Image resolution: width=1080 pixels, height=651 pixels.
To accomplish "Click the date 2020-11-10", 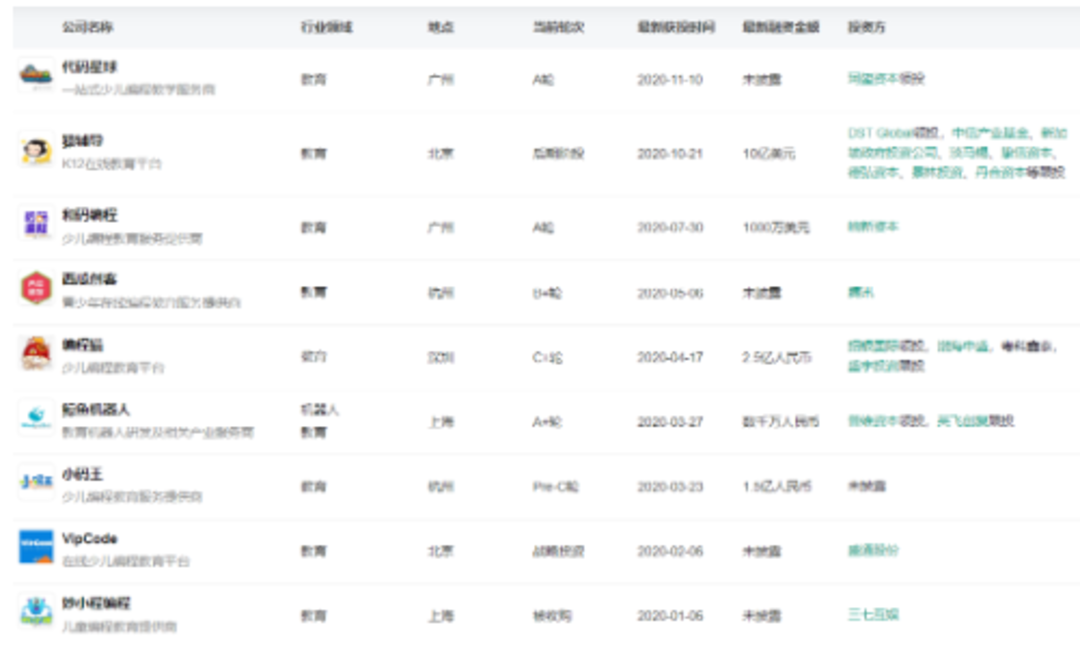I will 669,80.
